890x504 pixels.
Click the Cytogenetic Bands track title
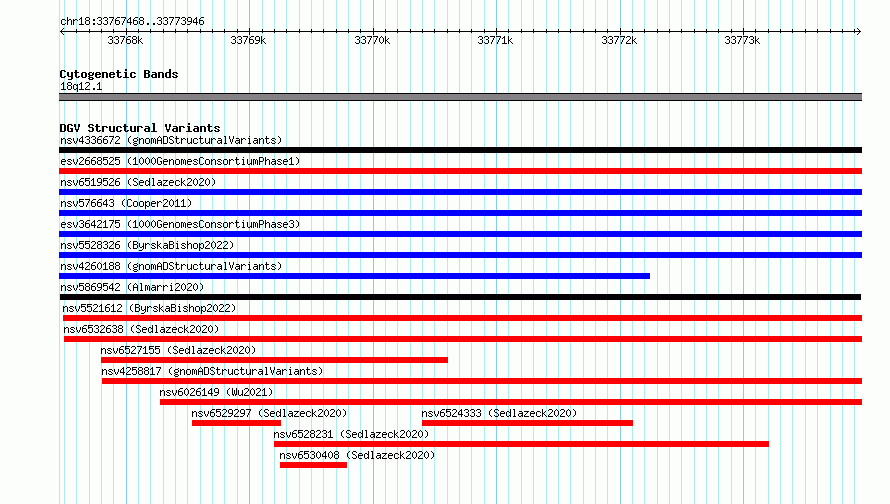pos(119,74)
